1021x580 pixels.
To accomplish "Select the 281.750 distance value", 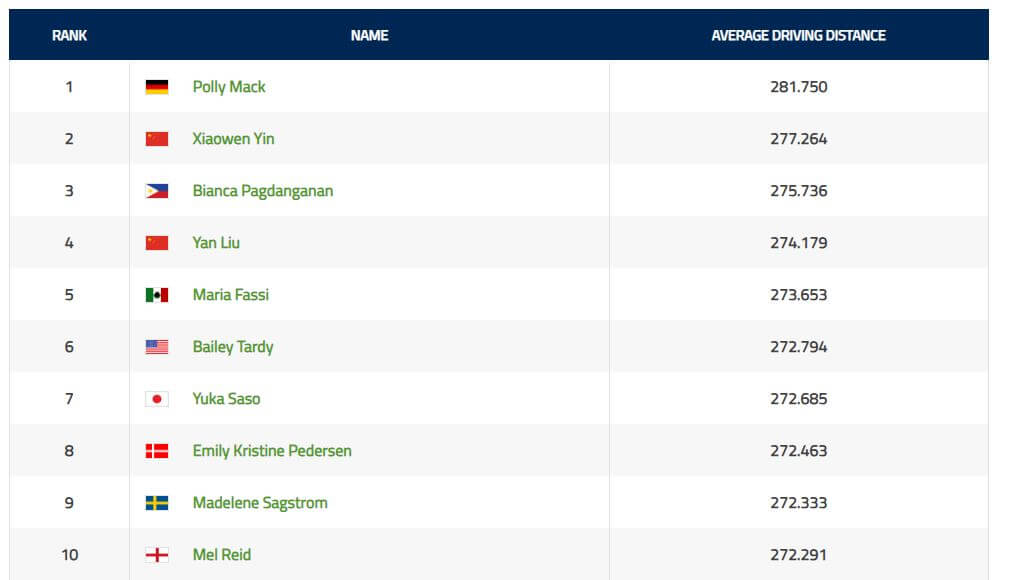I will click(799, 87).
